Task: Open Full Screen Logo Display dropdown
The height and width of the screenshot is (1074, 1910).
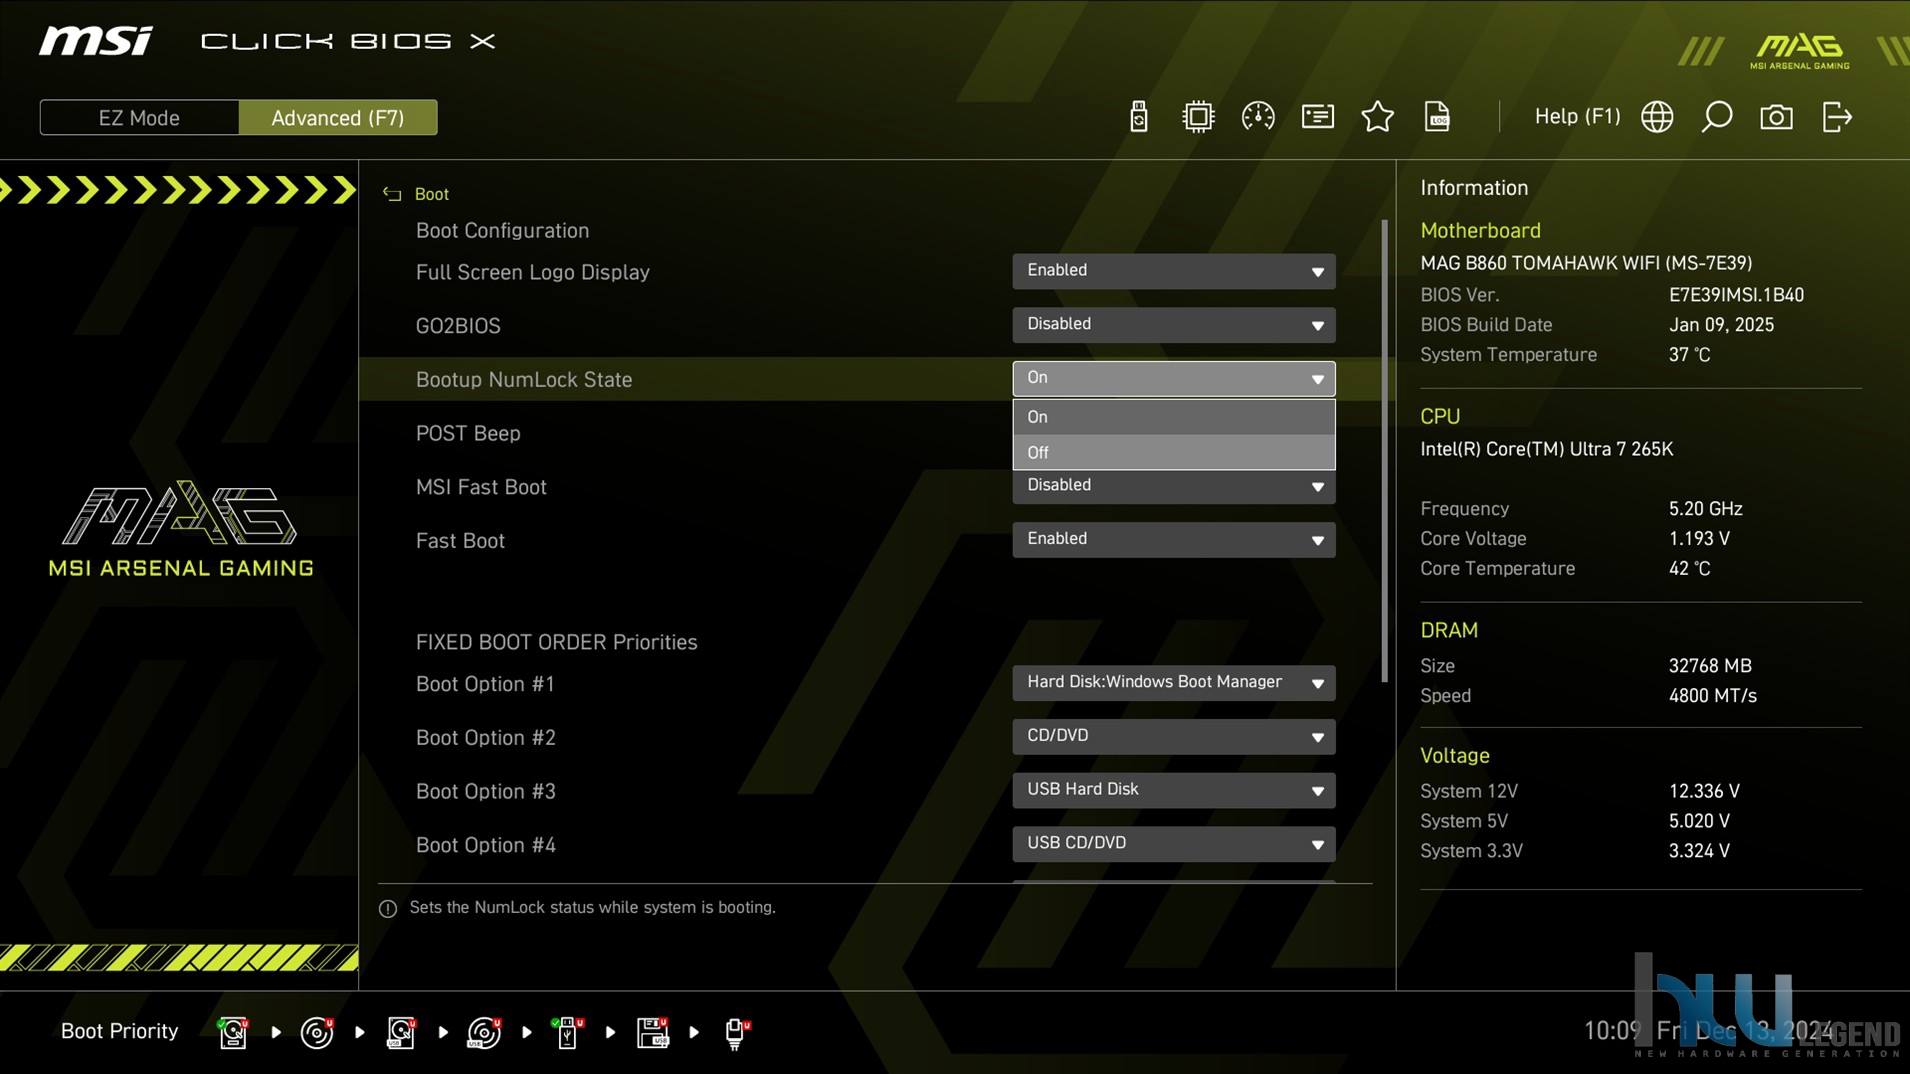Action: tap(1173, 271)
